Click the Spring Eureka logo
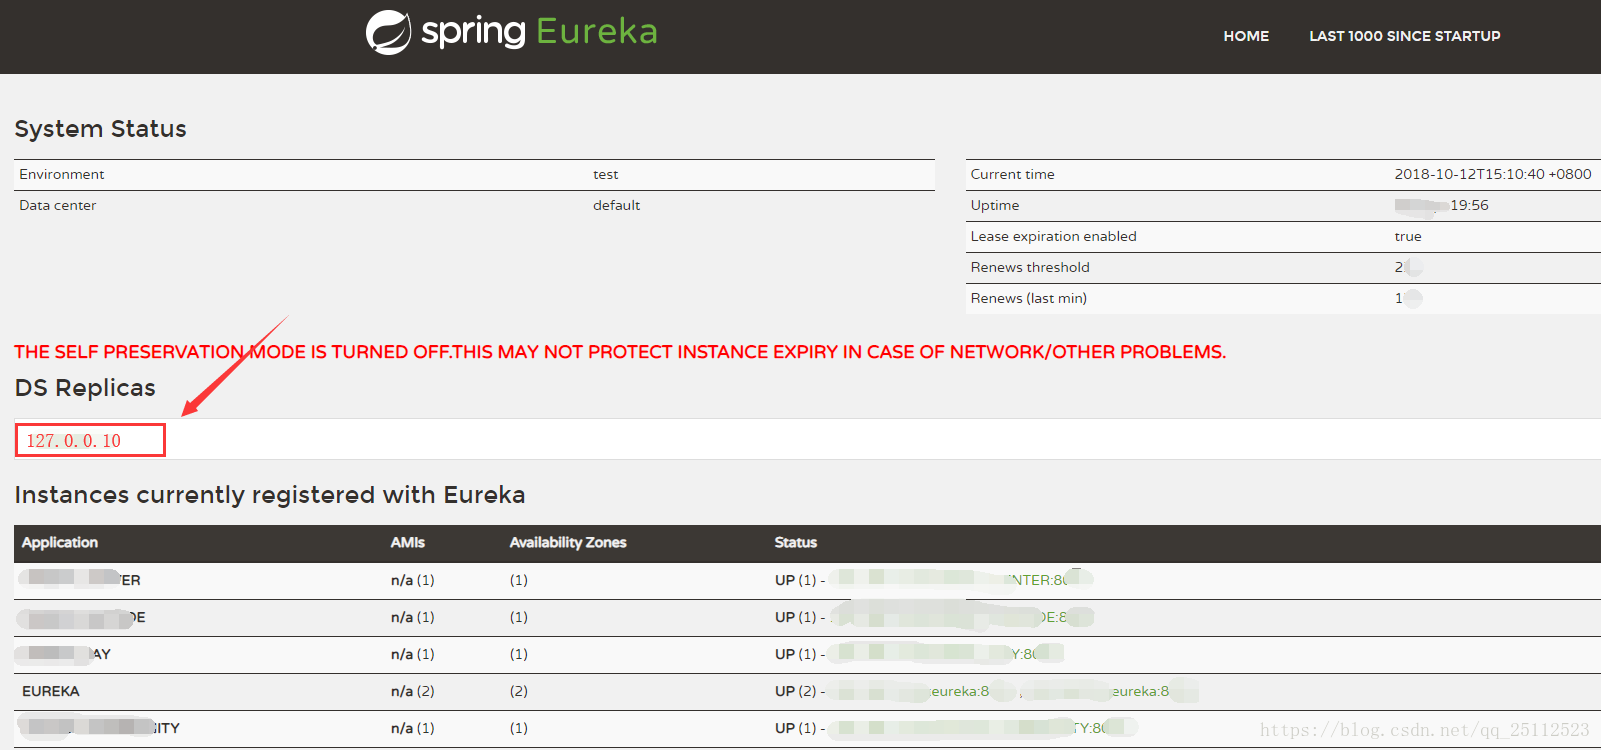 [512, 32]
